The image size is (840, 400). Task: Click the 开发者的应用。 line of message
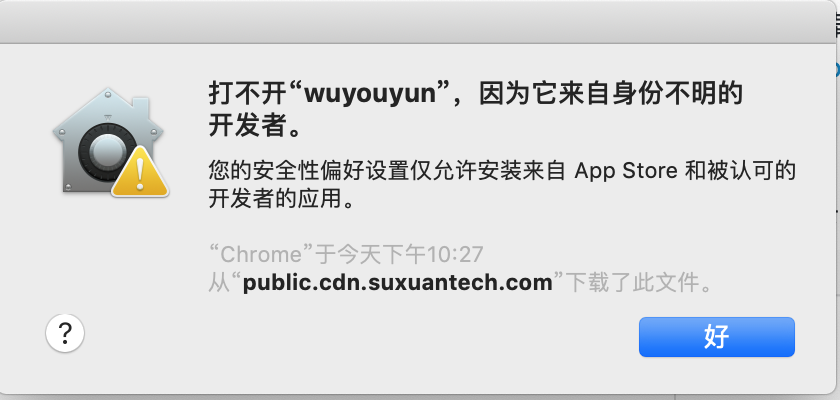coord(282,200)
